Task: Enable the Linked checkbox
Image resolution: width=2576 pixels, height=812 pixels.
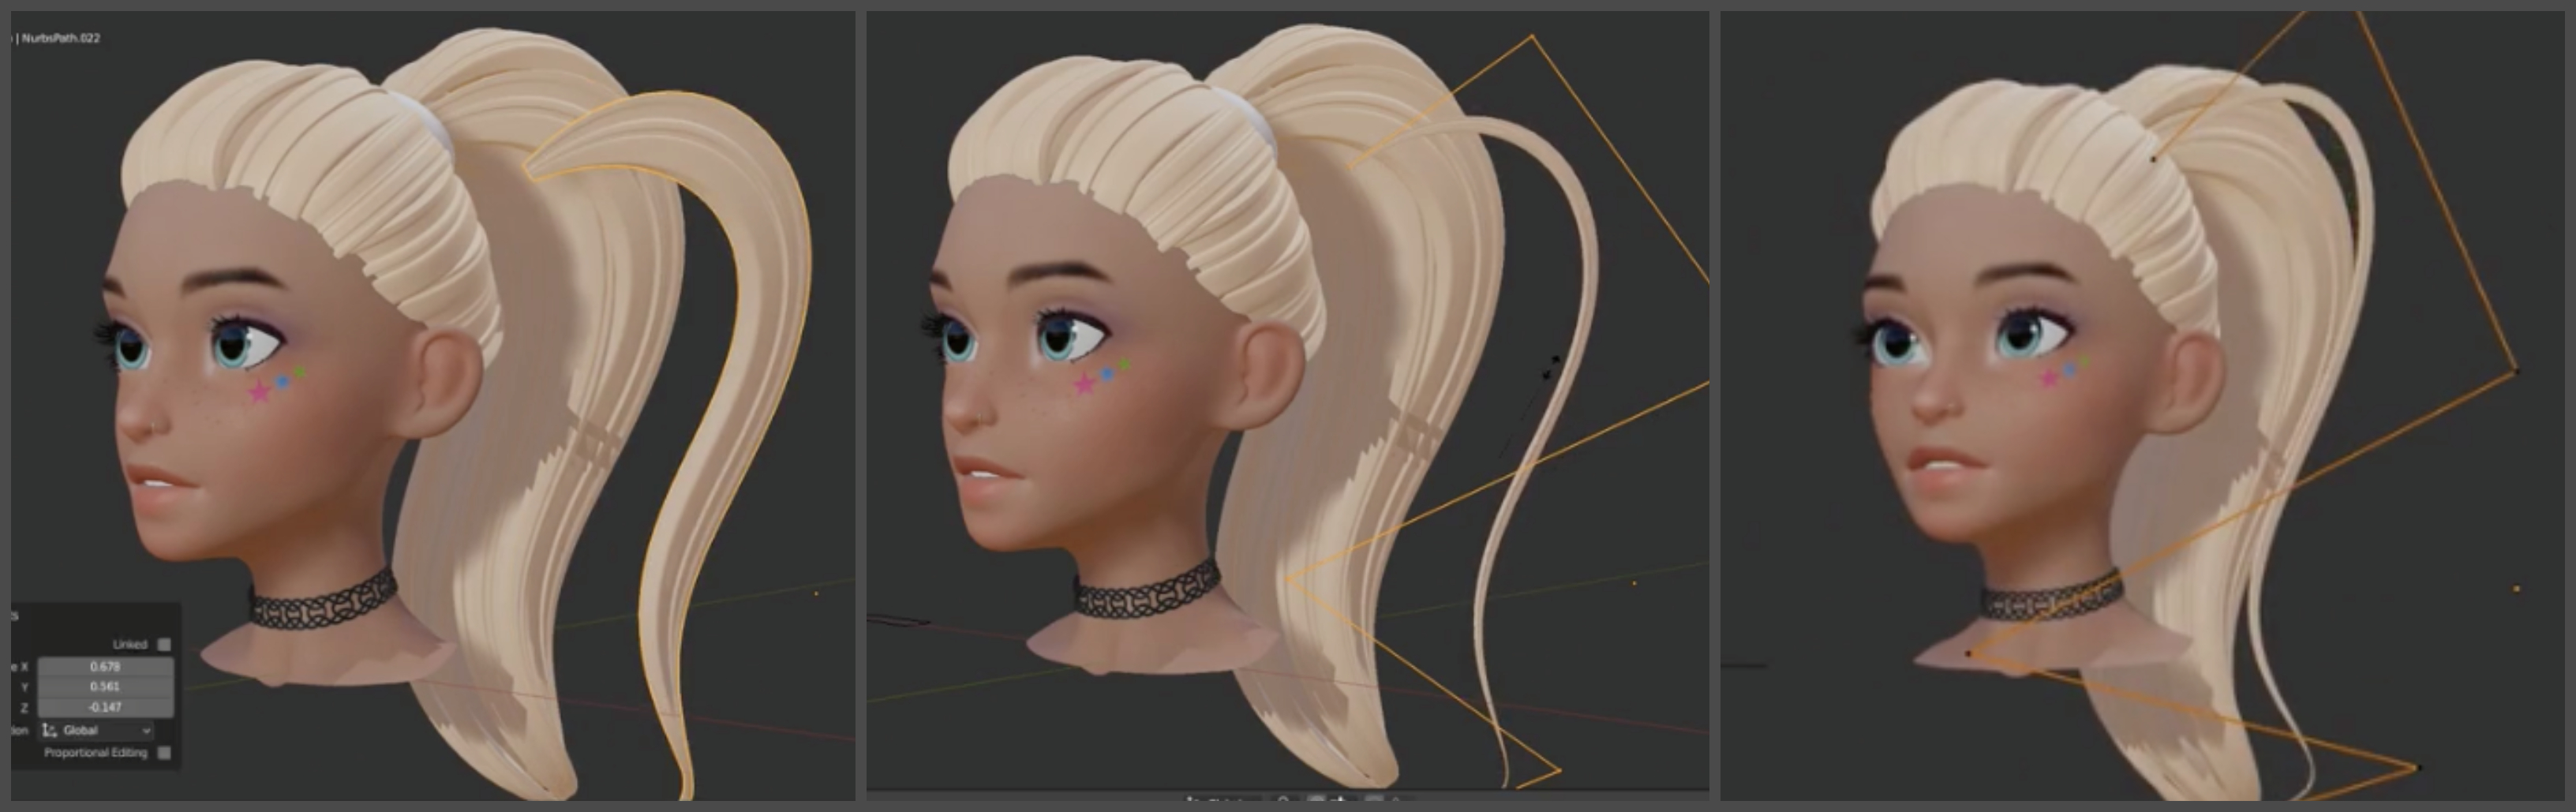Action: coord(164,644)
